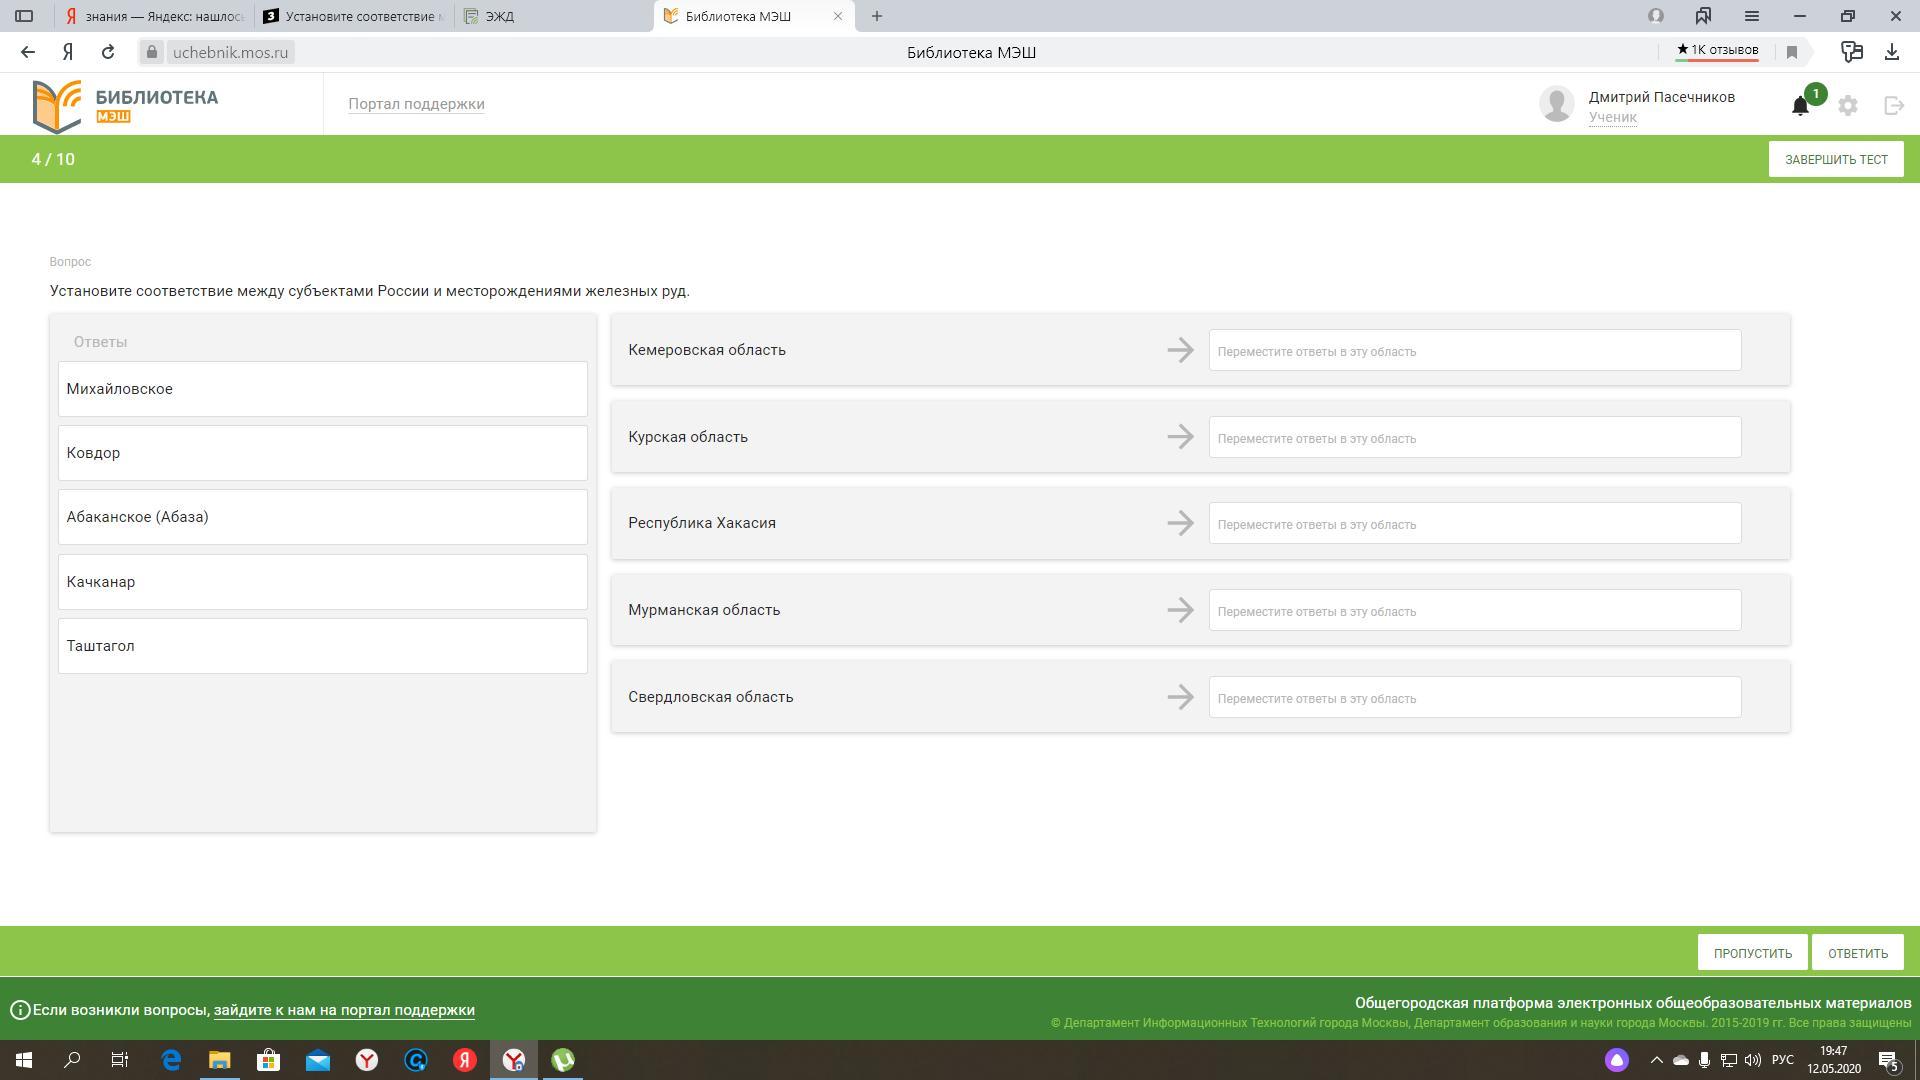
Task: Click the Пропустить button
Action: tap(1752, 953)
